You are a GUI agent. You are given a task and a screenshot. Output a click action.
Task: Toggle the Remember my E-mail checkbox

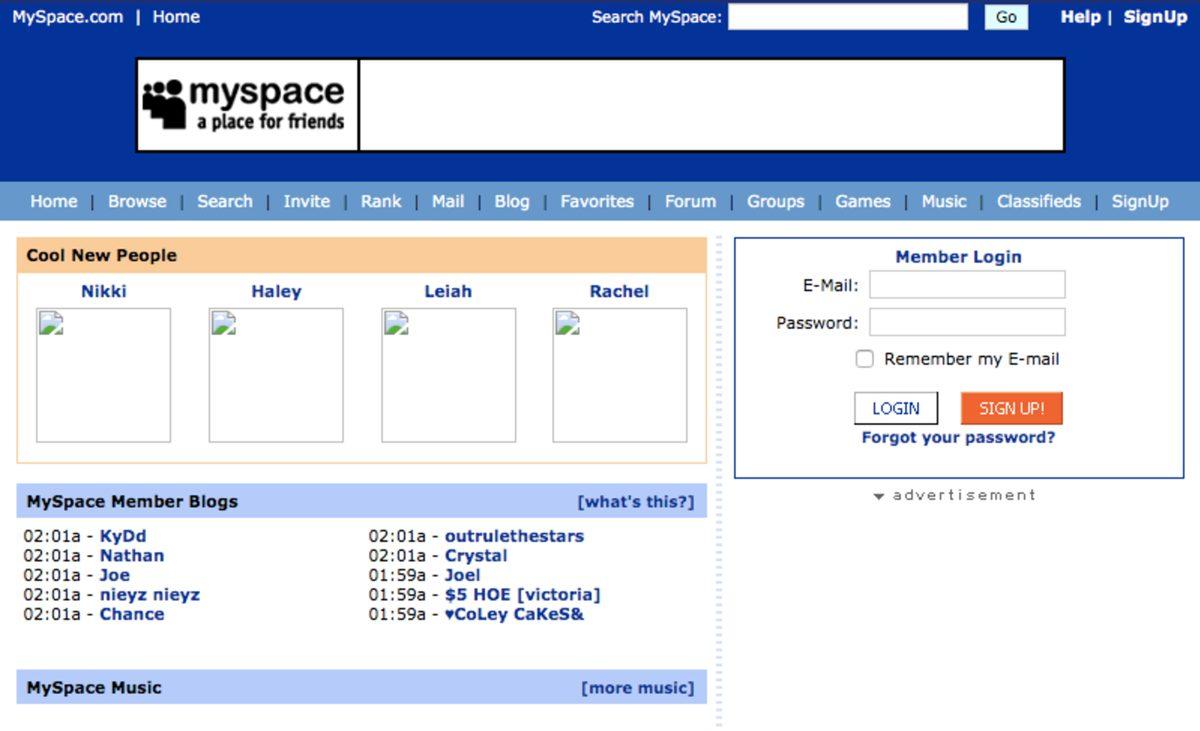[865, 359]
